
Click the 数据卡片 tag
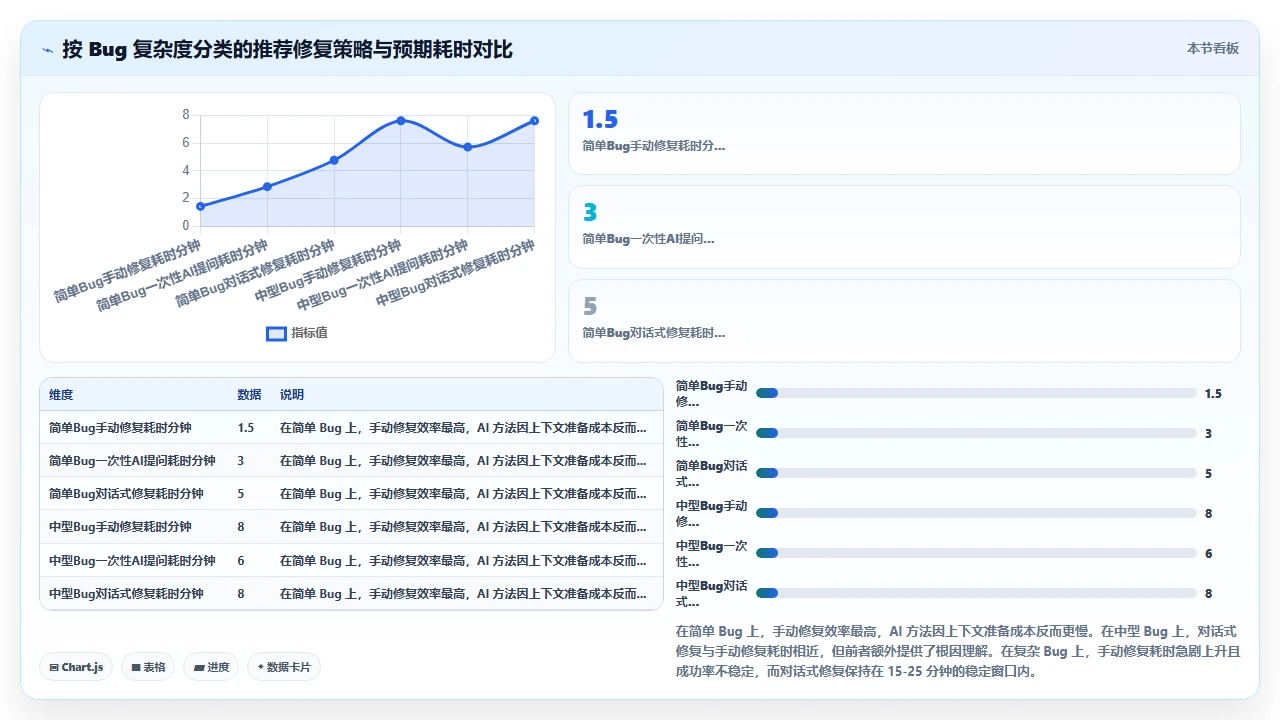(284, 667)
